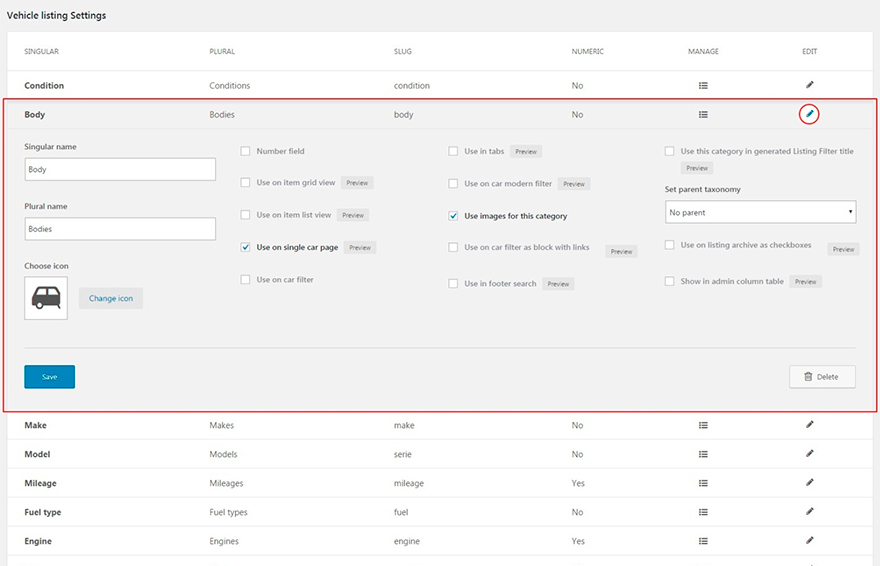The width and height of the screenshot is (880, 566).
Task: Click the Plural name input field
Action: tap(120, 229)
